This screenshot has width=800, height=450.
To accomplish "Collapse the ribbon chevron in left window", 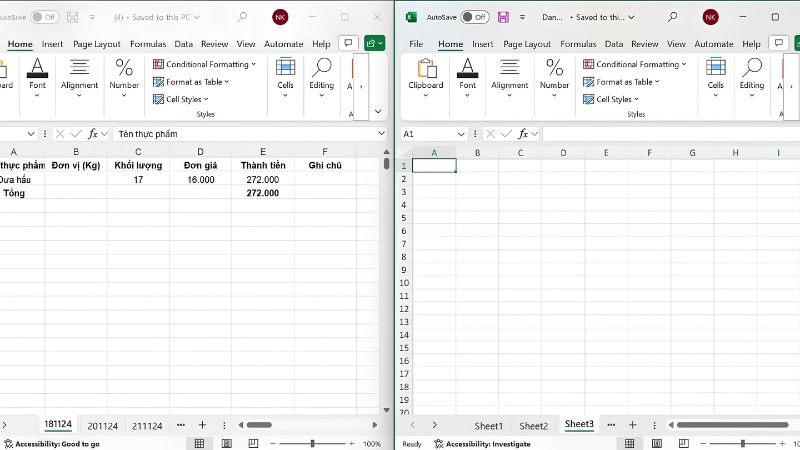I will [378, 111].
